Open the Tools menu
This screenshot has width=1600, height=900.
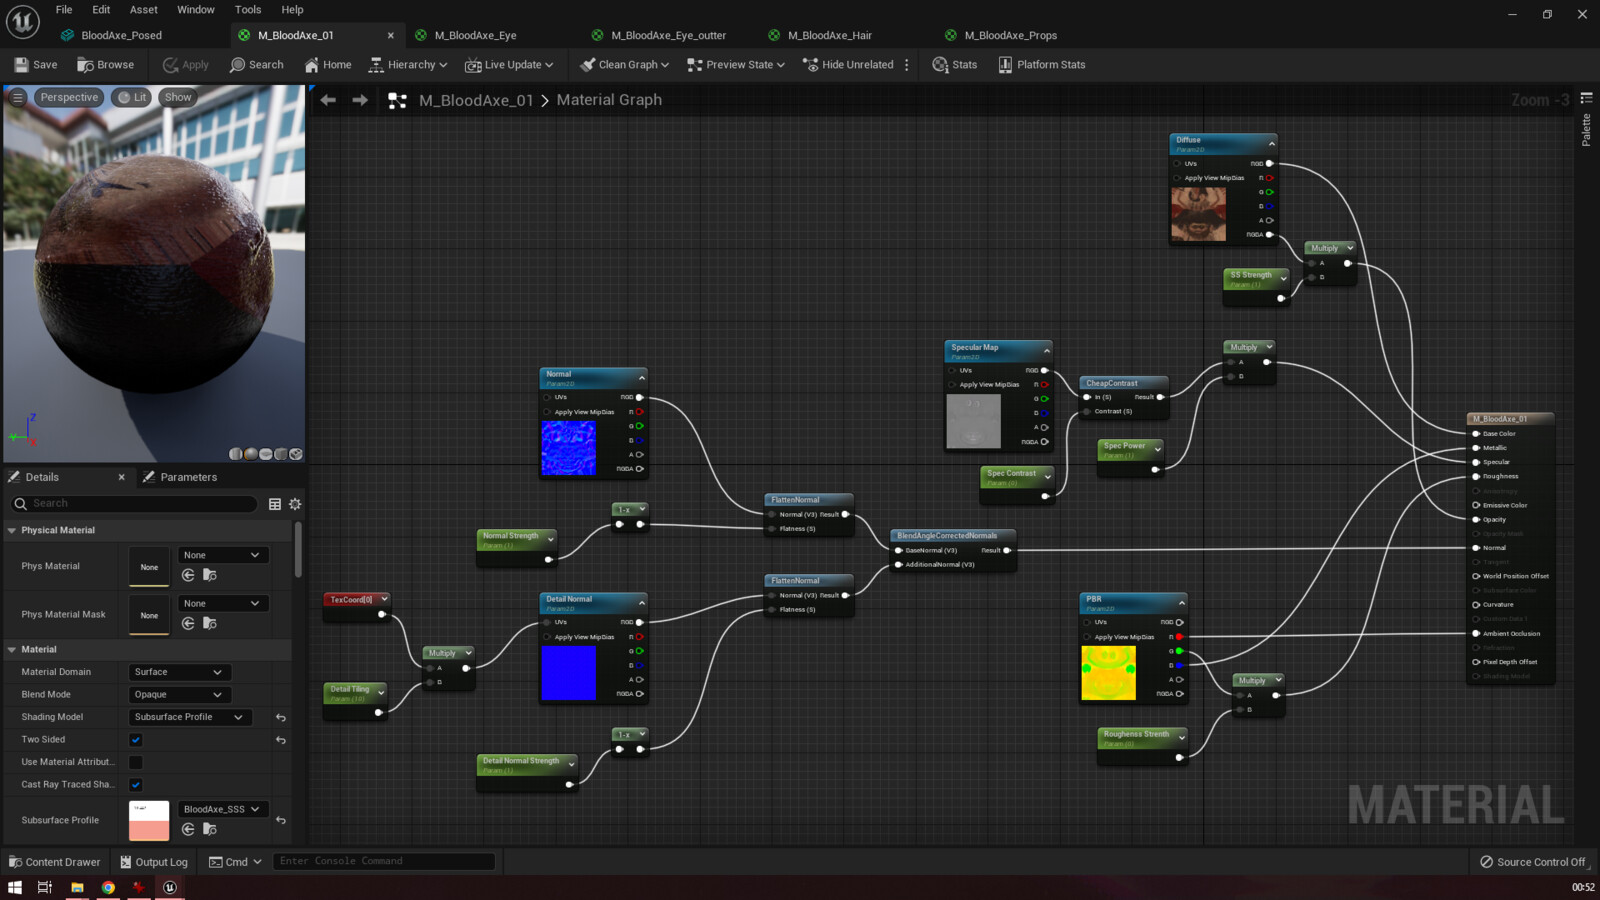(x=248, y=10)
